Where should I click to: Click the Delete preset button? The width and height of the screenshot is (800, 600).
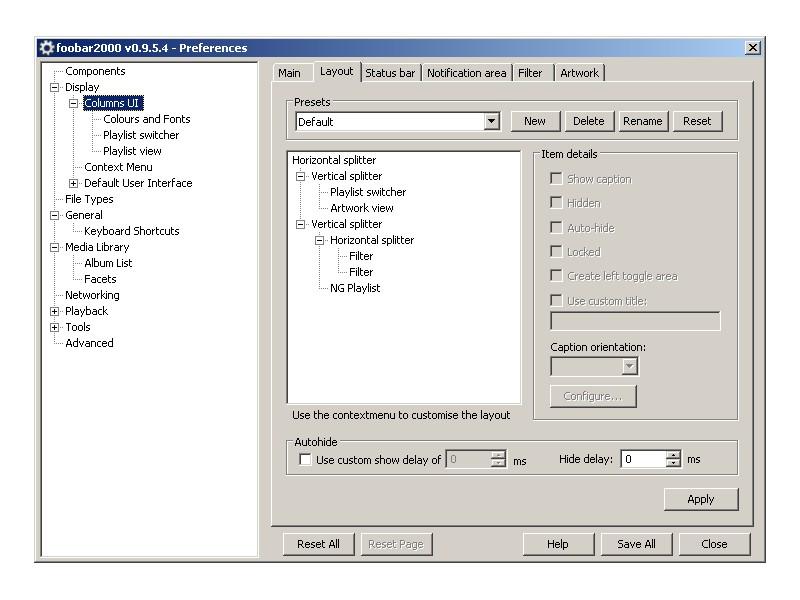(x=589, y=121)
